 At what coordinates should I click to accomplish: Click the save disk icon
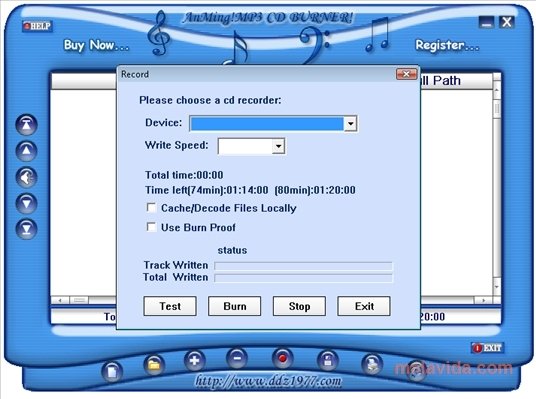tap(327, 360)
